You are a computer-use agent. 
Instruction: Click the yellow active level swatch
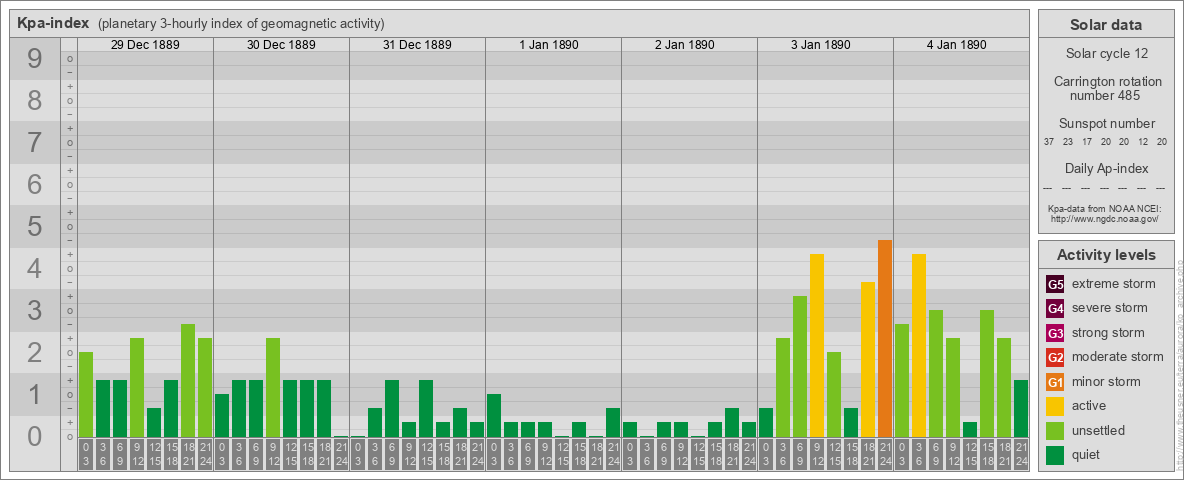[1055, 406]
